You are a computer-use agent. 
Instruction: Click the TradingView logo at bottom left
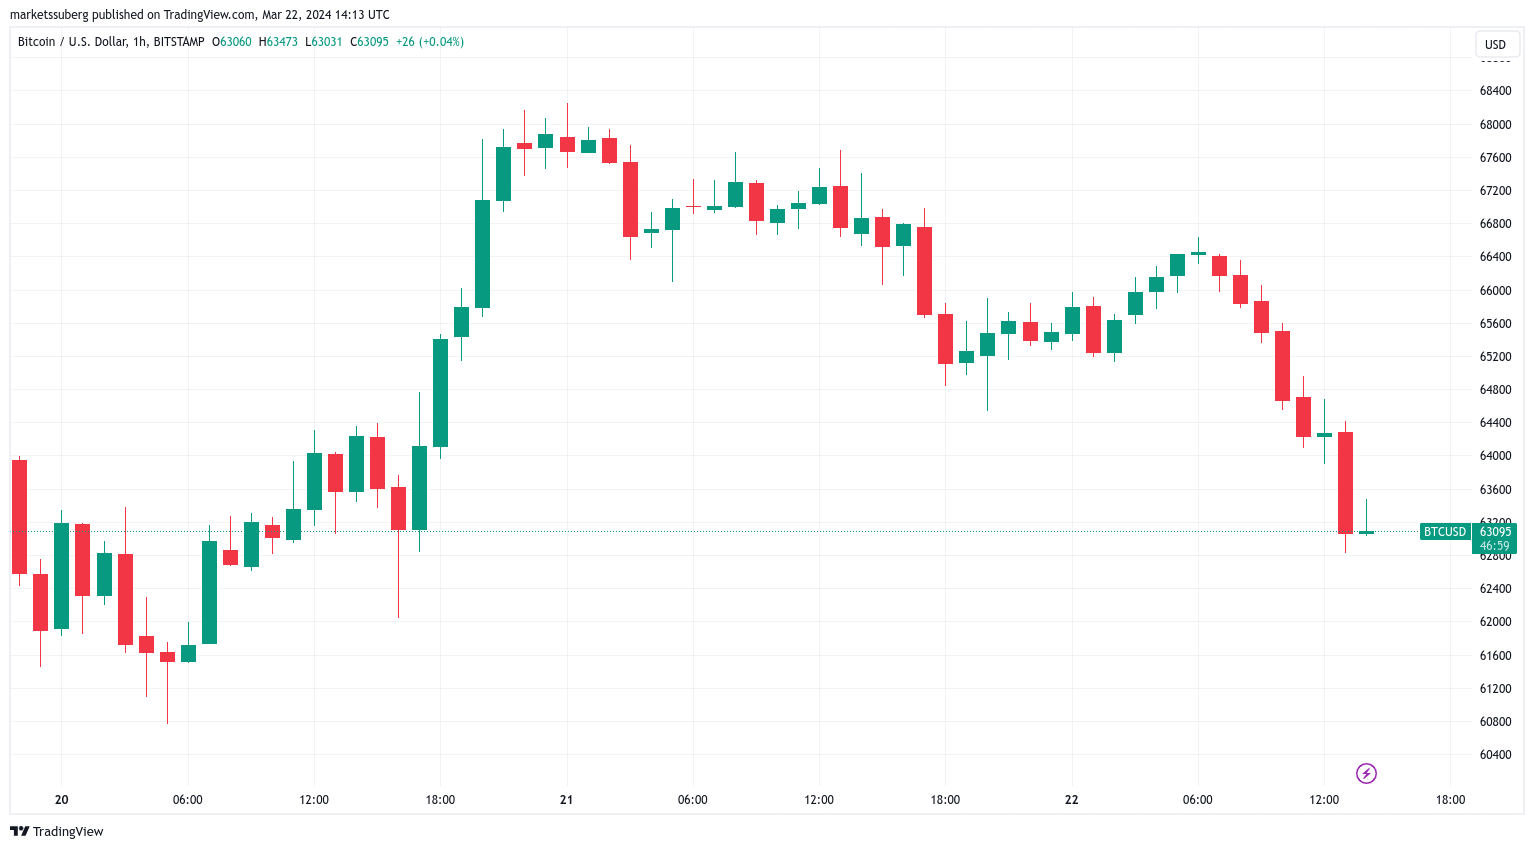(x=57, y=831)
